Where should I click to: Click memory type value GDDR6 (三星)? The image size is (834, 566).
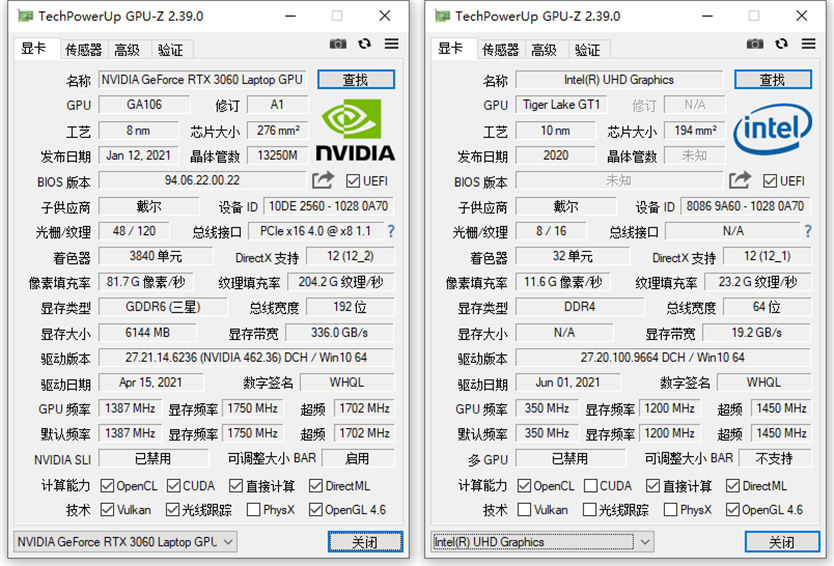[x=163, y=307]
